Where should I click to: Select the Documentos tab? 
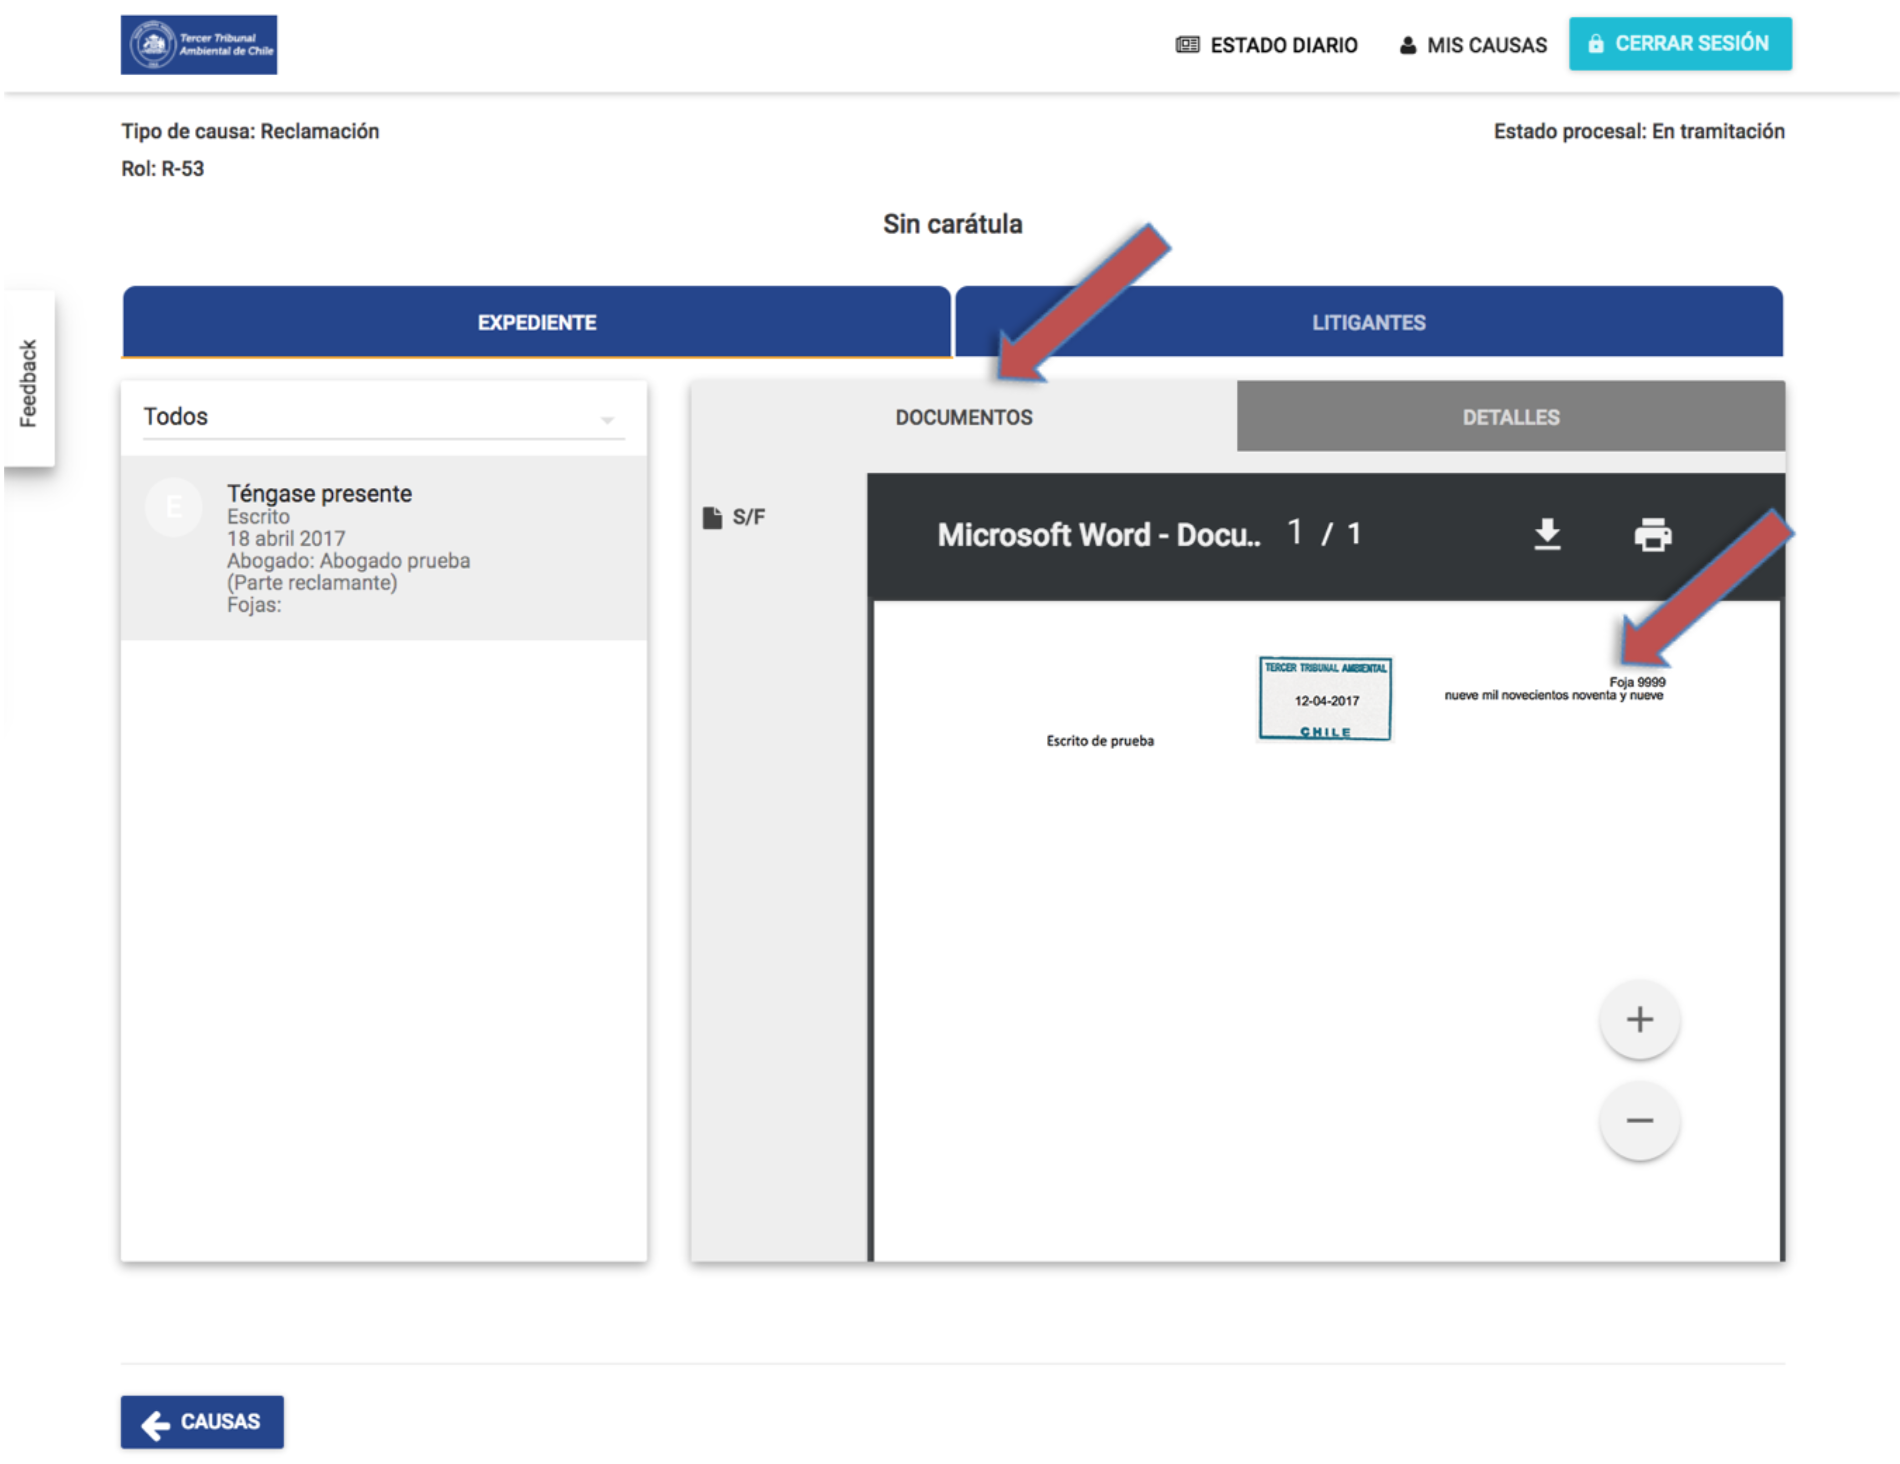(x=963, y=417)
